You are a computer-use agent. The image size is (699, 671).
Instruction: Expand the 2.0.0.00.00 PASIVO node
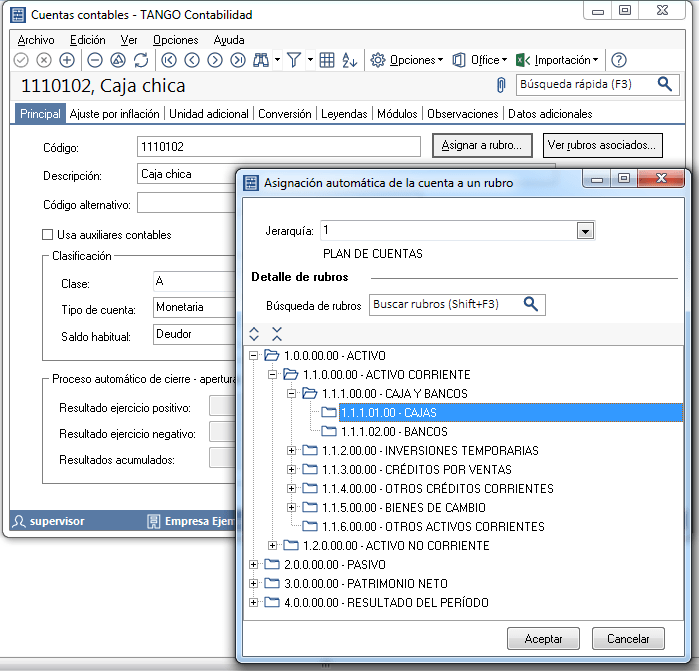click(254, 565)
